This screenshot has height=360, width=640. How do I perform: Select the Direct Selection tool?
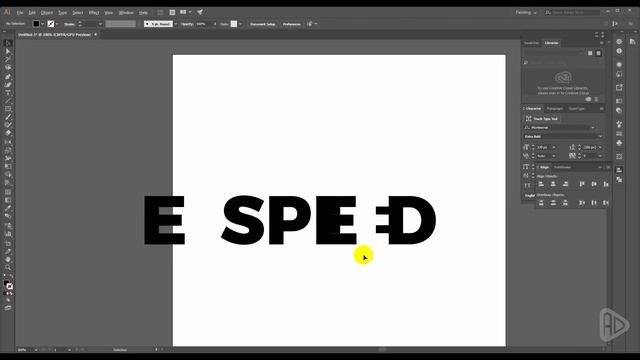point(8,51)
